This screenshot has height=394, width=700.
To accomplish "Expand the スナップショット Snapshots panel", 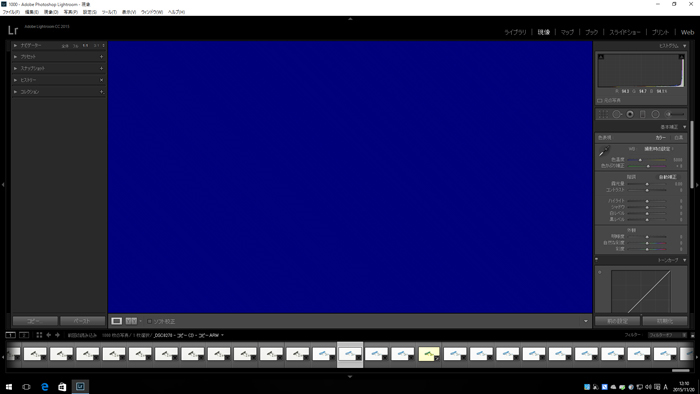I will coord(16,68).
